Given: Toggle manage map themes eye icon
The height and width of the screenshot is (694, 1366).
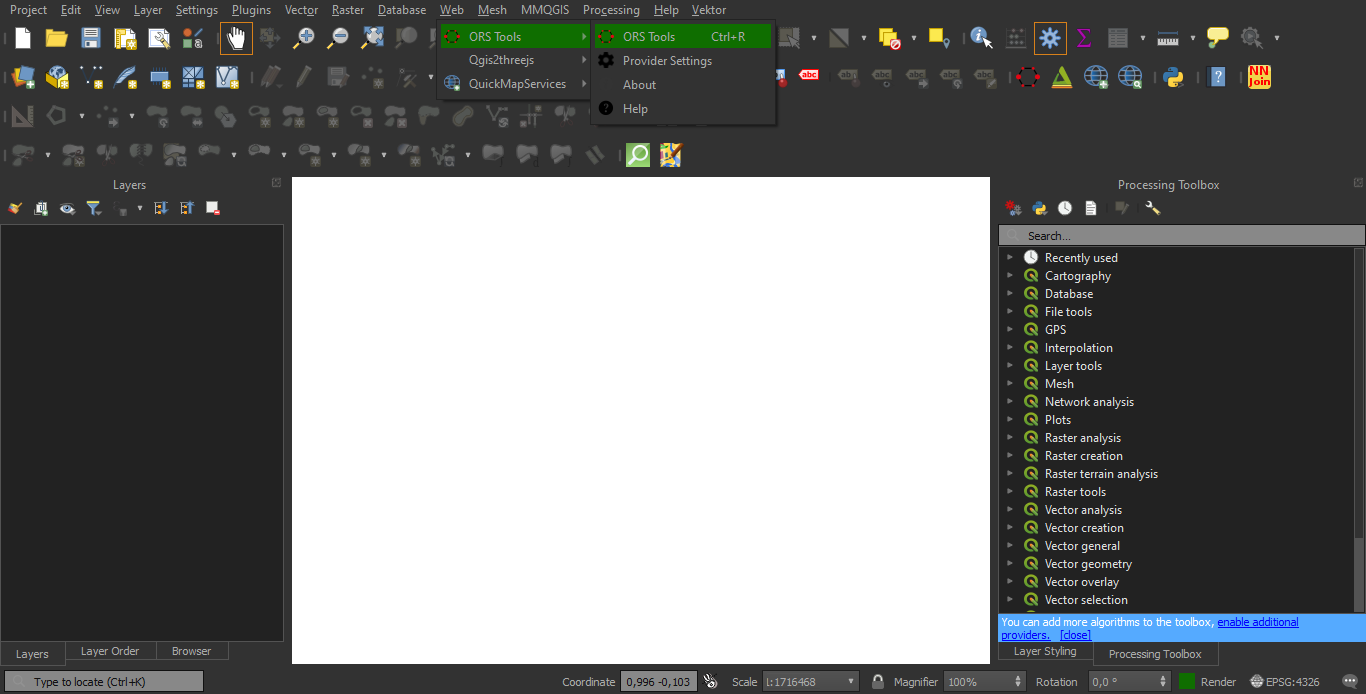Looking at the screenshot, I should [x=67, y=209].
